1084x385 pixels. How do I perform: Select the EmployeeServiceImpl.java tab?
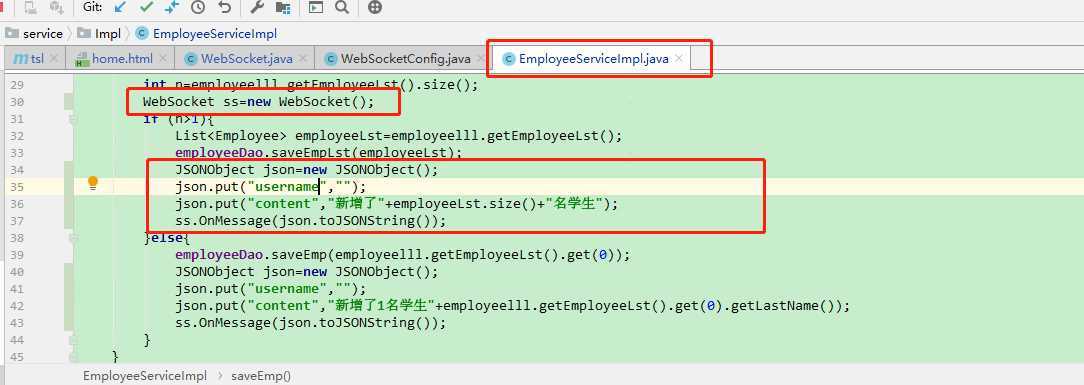(593, 59)
